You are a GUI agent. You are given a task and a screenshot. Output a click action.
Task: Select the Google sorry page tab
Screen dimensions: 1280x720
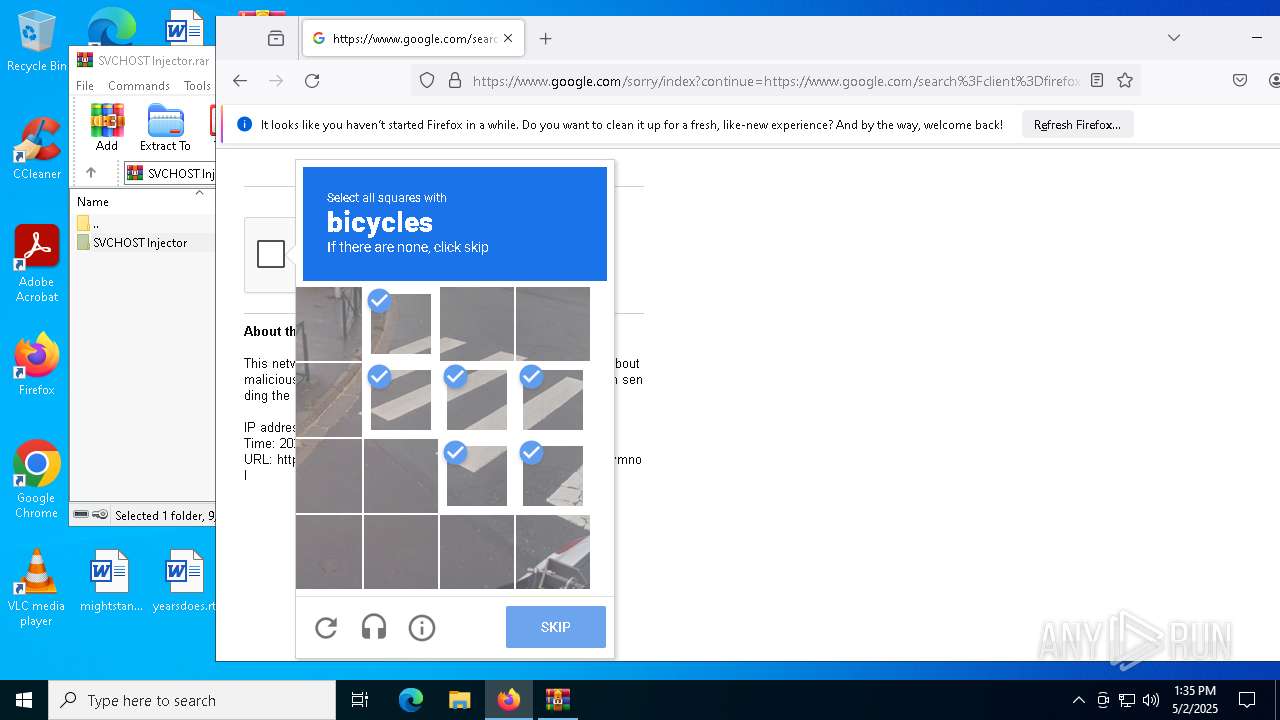412,39
